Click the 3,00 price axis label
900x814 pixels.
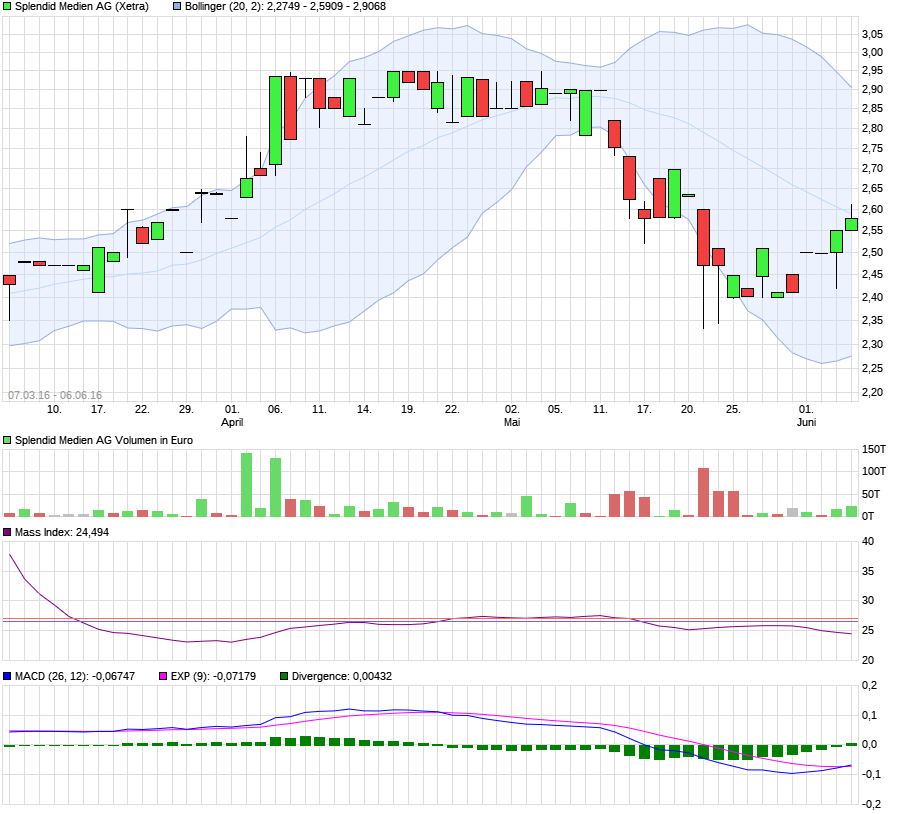[x=872, y=52]
